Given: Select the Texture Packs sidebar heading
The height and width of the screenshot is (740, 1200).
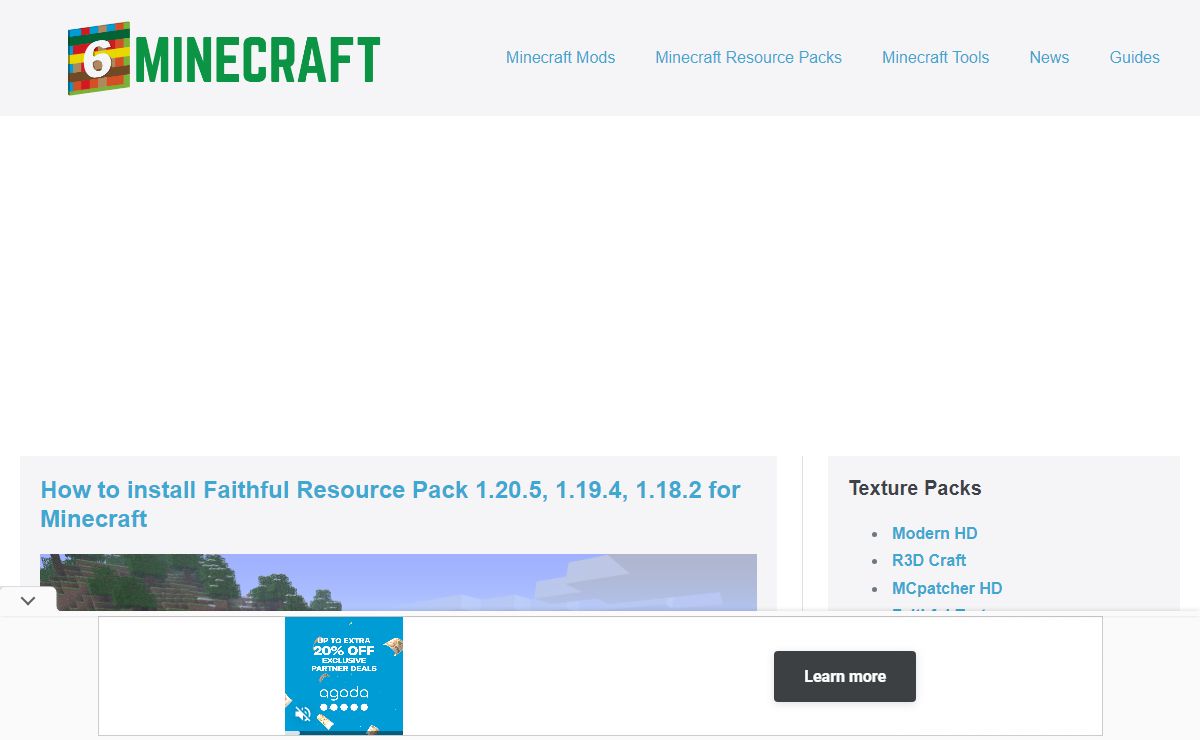Looking at the screenshot, I should [915, 488].
